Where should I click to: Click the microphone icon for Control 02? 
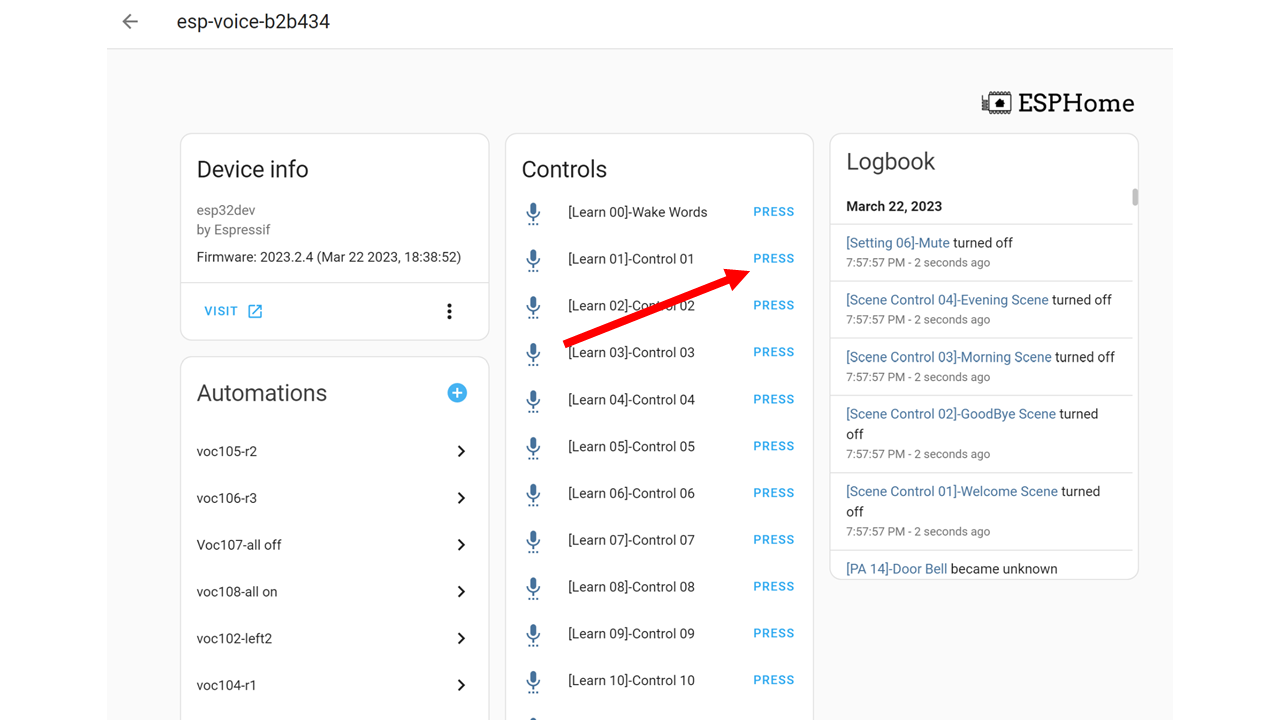tap(533, 307)
